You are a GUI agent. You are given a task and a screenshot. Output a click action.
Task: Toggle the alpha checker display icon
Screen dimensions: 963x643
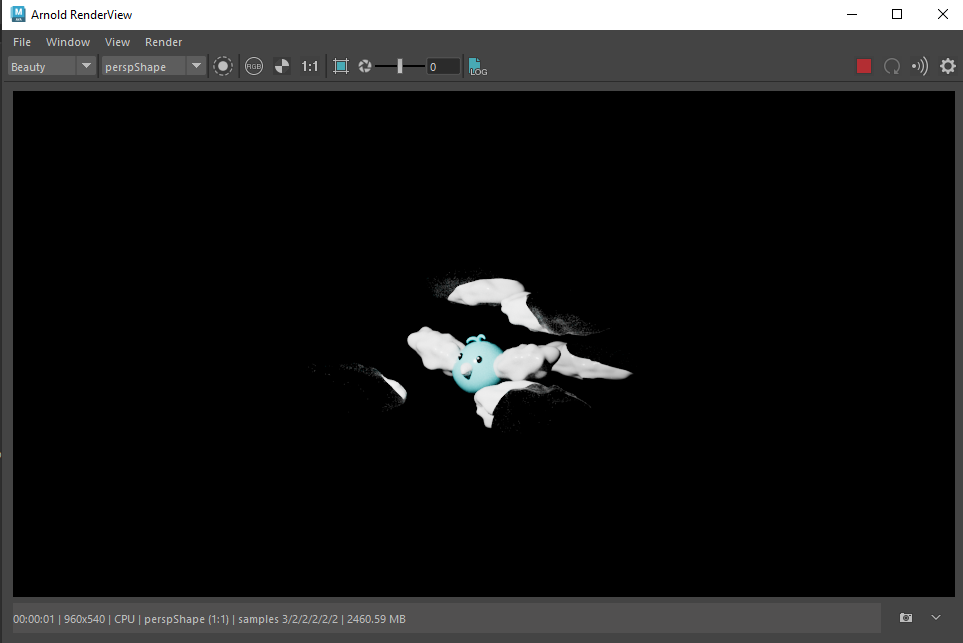[x=282, y=66]
